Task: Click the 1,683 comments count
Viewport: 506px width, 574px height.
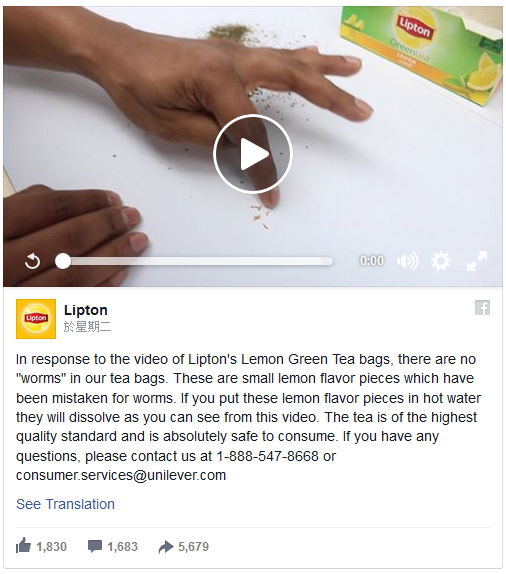Action: click(x=122, y=547)
